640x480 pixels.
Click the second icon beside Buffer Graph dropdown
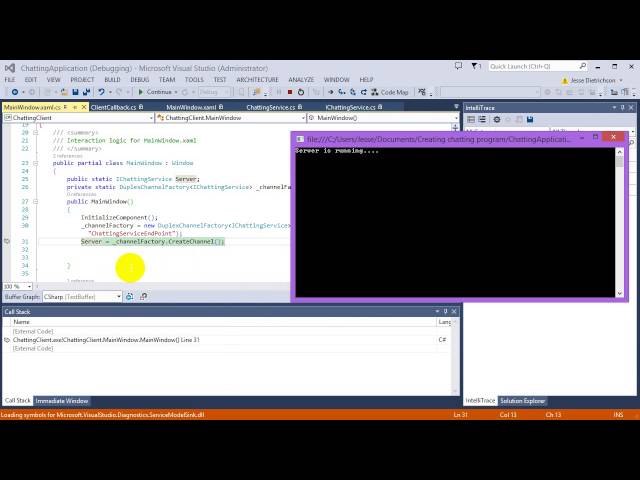coord(143,297)
